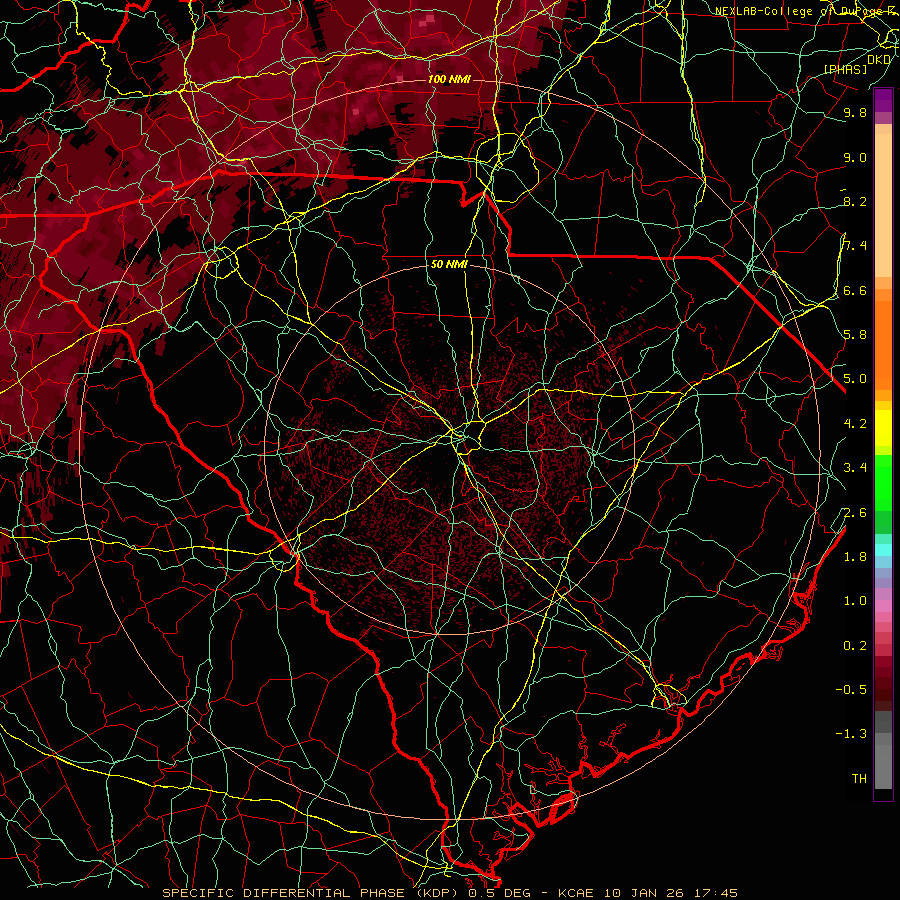Select the -0.5 legend value
The width and height of the screenshot is (900, 900).
(x=851, y=690)
